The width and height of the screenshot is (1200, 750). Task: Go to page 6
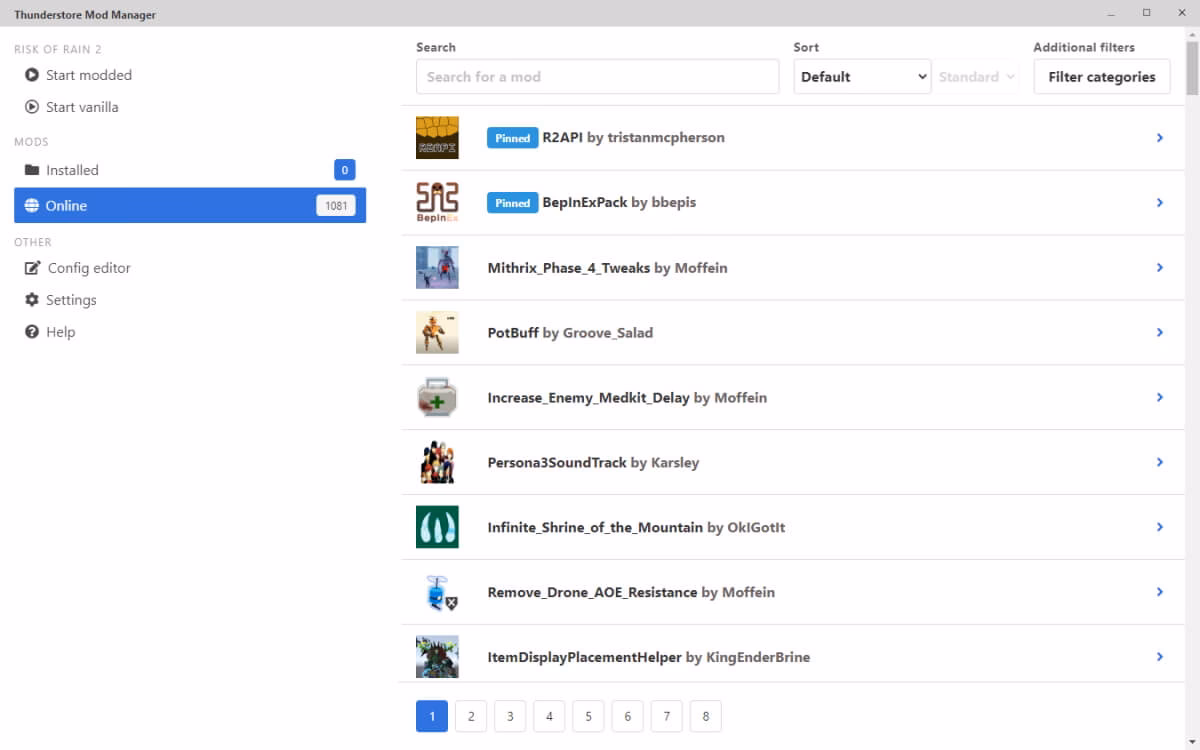[627, 716]
